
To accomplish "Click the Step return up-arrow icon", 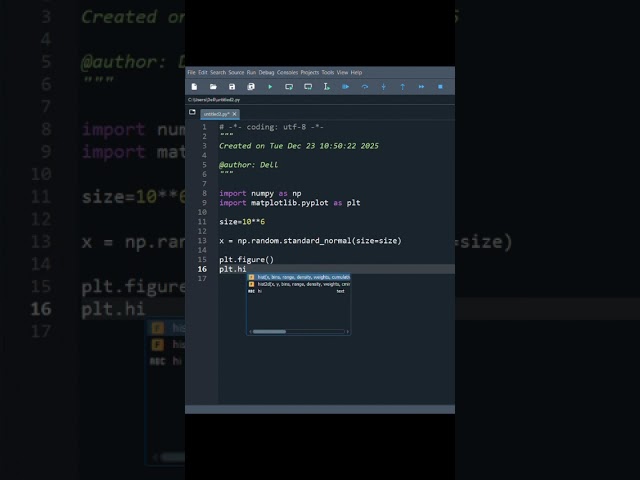I will tap(402, 87).
